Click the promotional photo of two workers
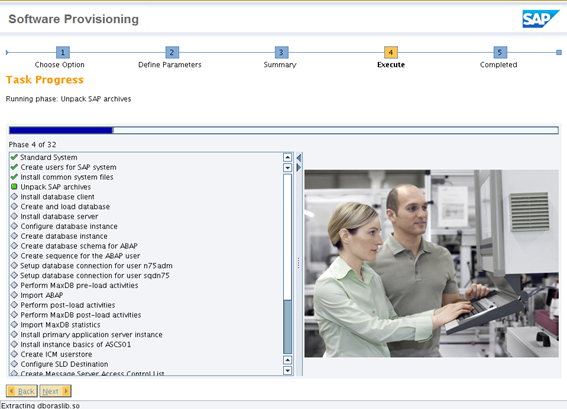This screenshot has width=567, height=409. (x=431, y=264)
